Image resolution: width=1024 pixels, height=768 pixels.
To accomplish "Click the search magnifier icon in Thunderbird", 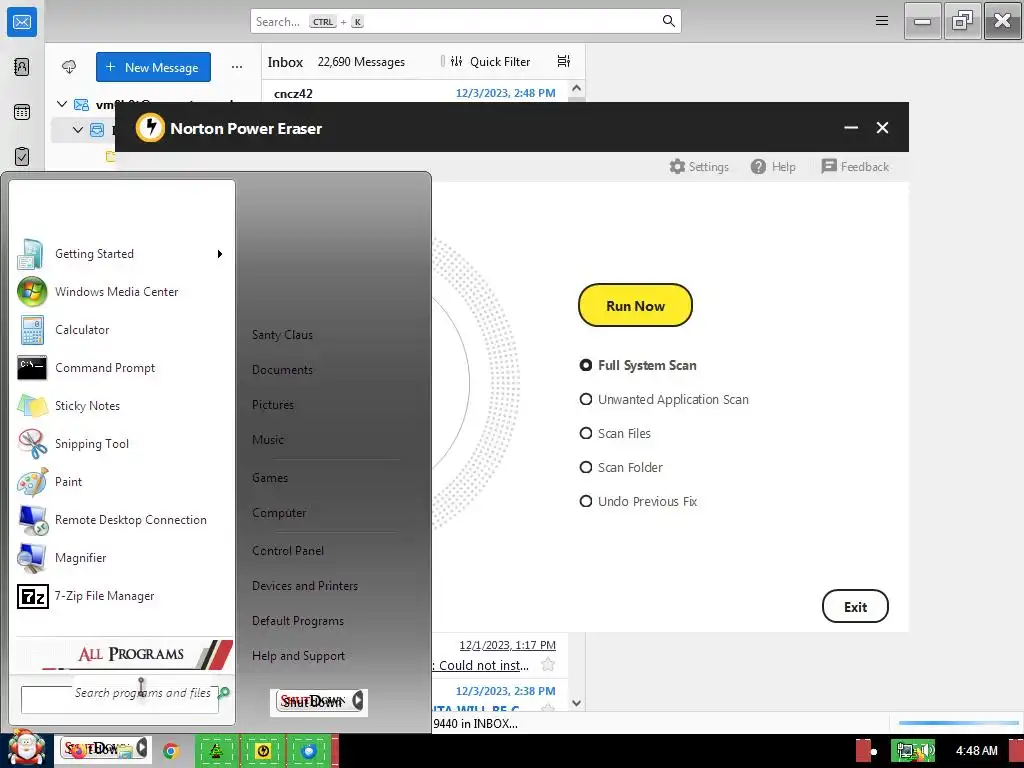I will 668,21.
